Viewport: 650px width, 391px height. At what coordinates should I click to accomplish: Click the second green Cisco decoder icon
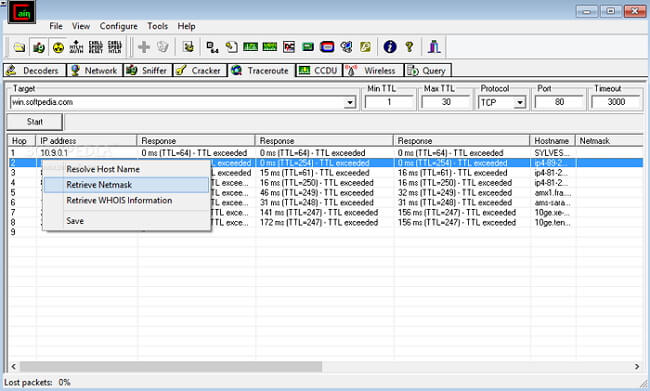[270, 47]
